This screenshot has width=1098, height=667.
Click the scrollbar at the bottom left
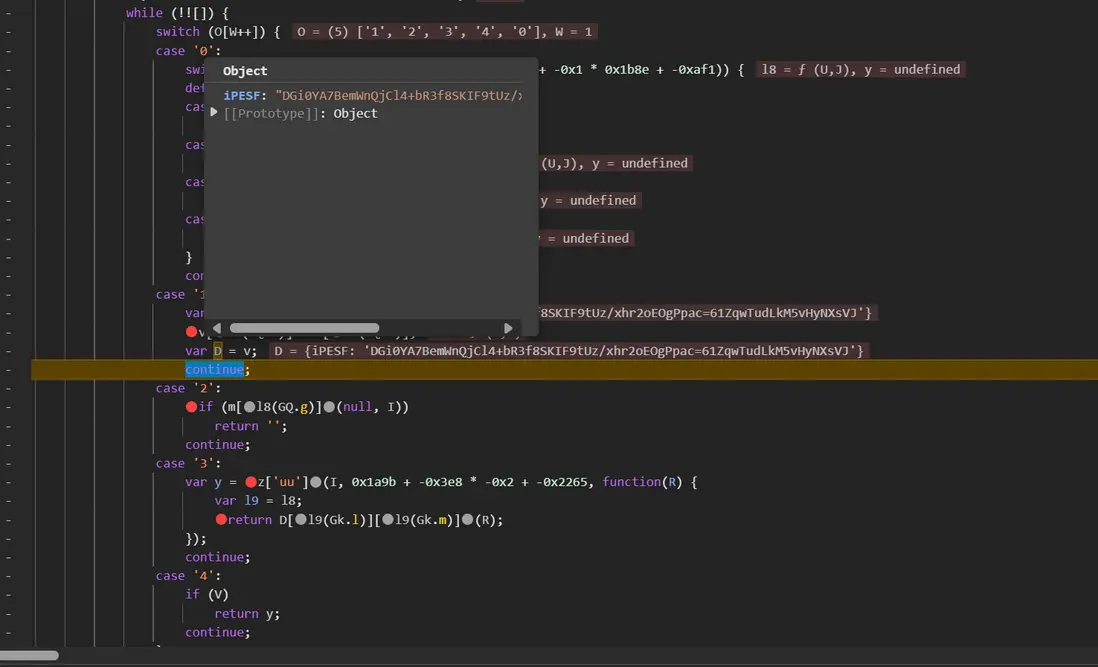pos(30,655)
